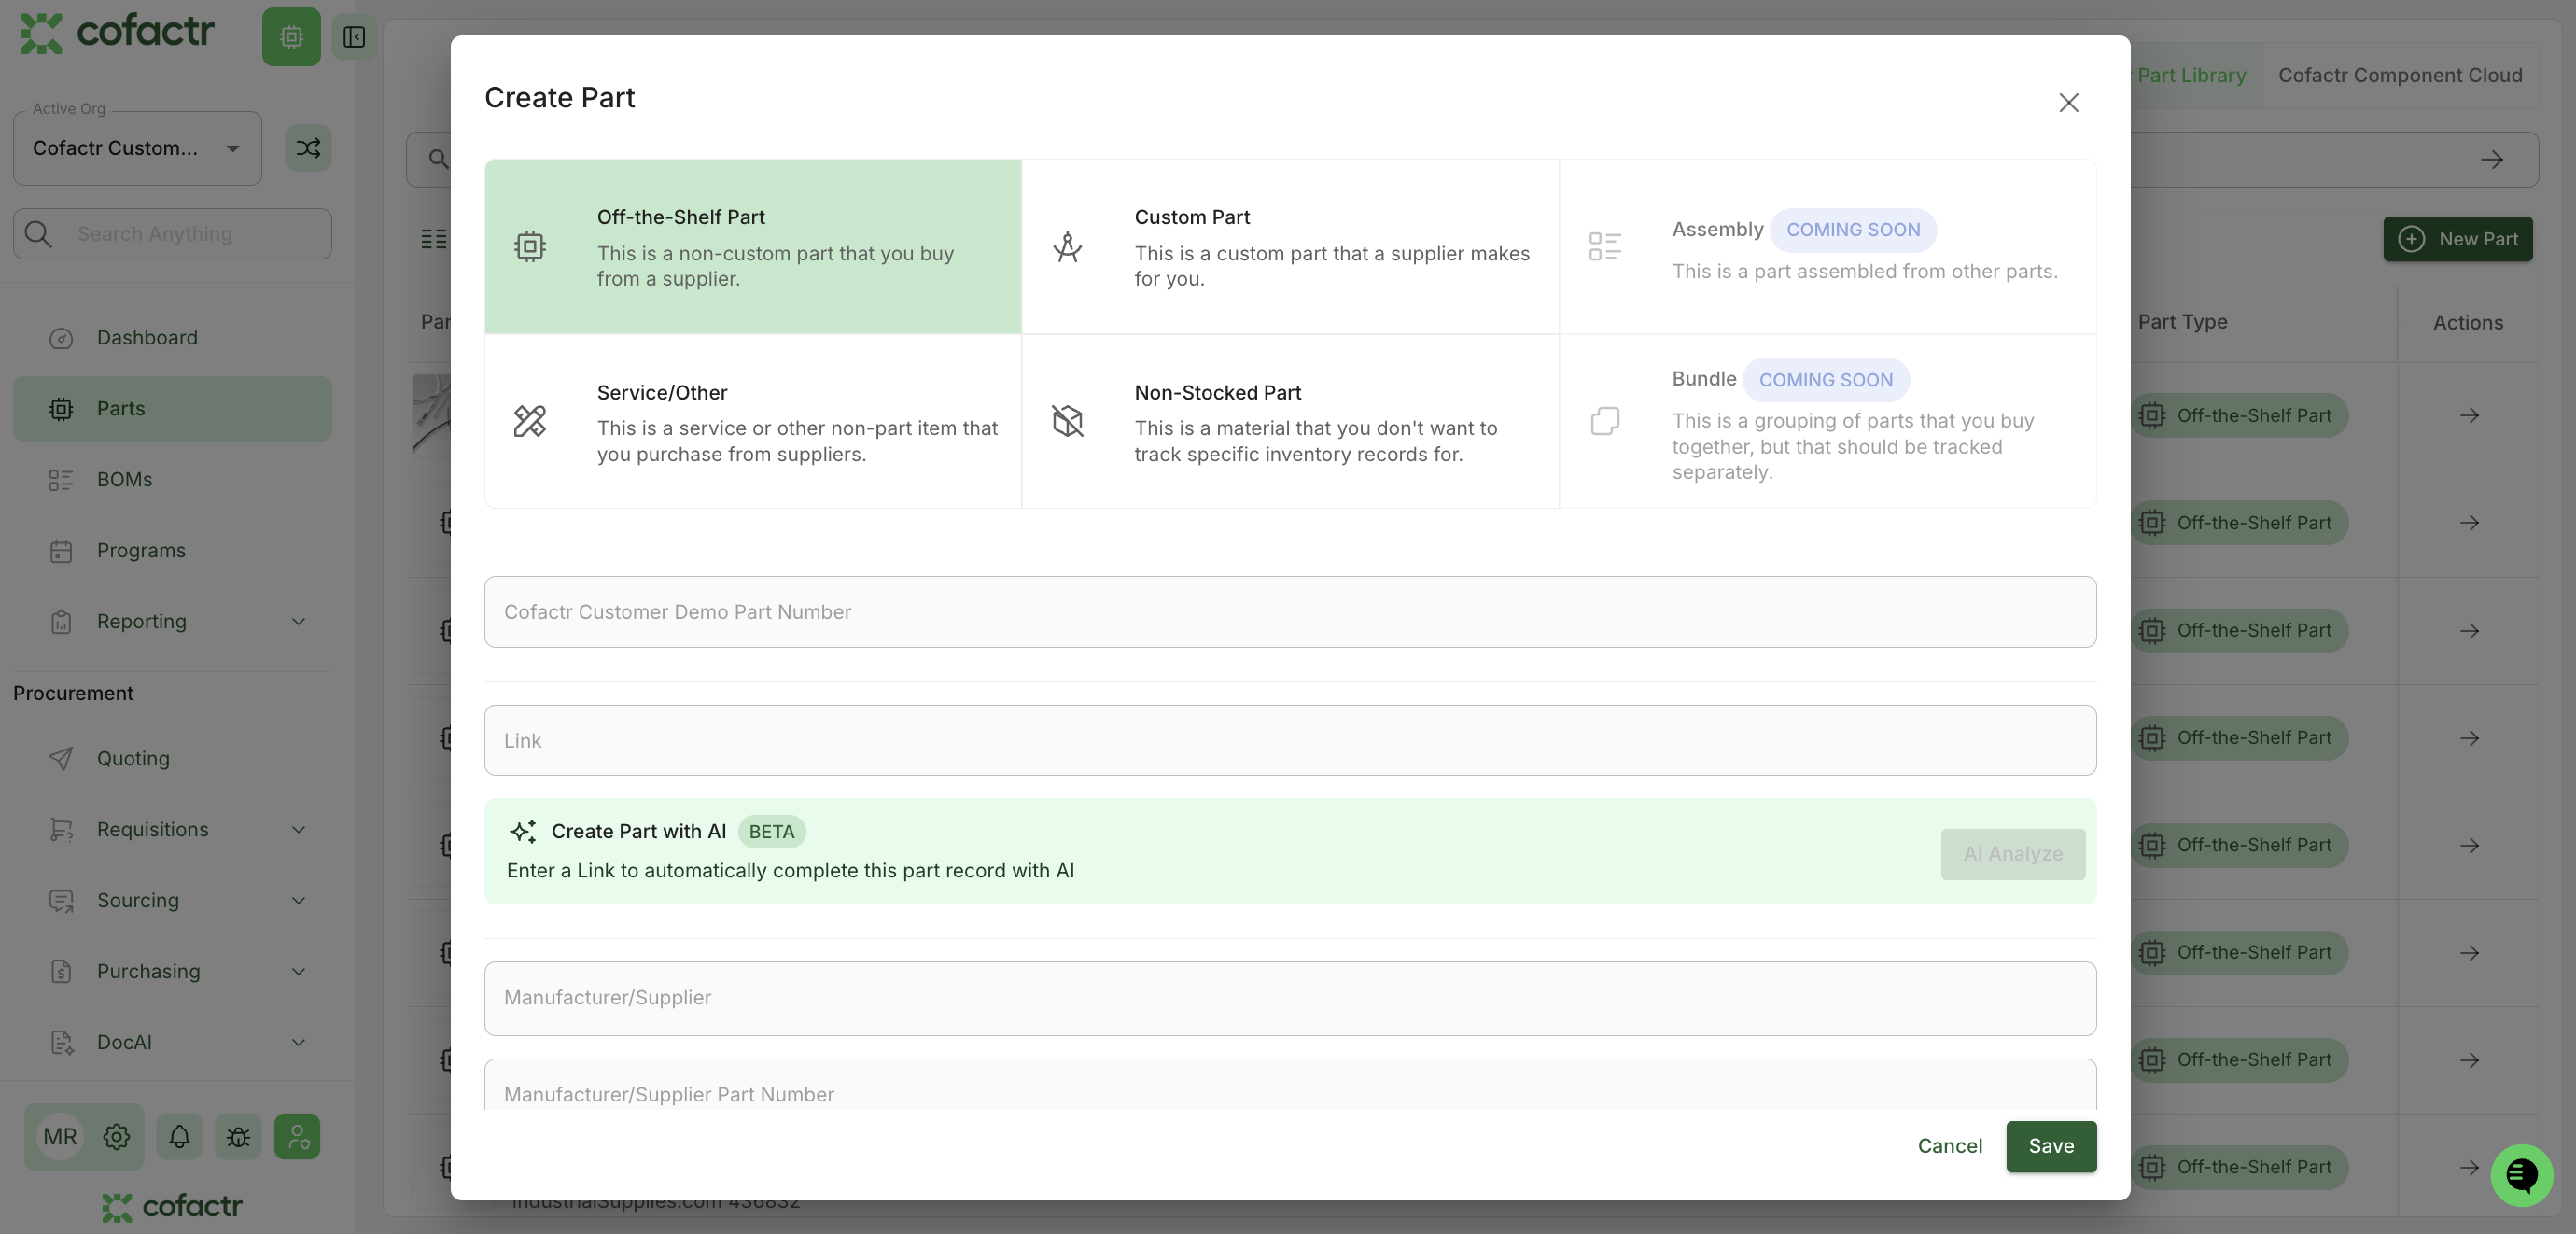2576x1234 pixels.
Task: Click the green user admin icon
Action: 297,1137
